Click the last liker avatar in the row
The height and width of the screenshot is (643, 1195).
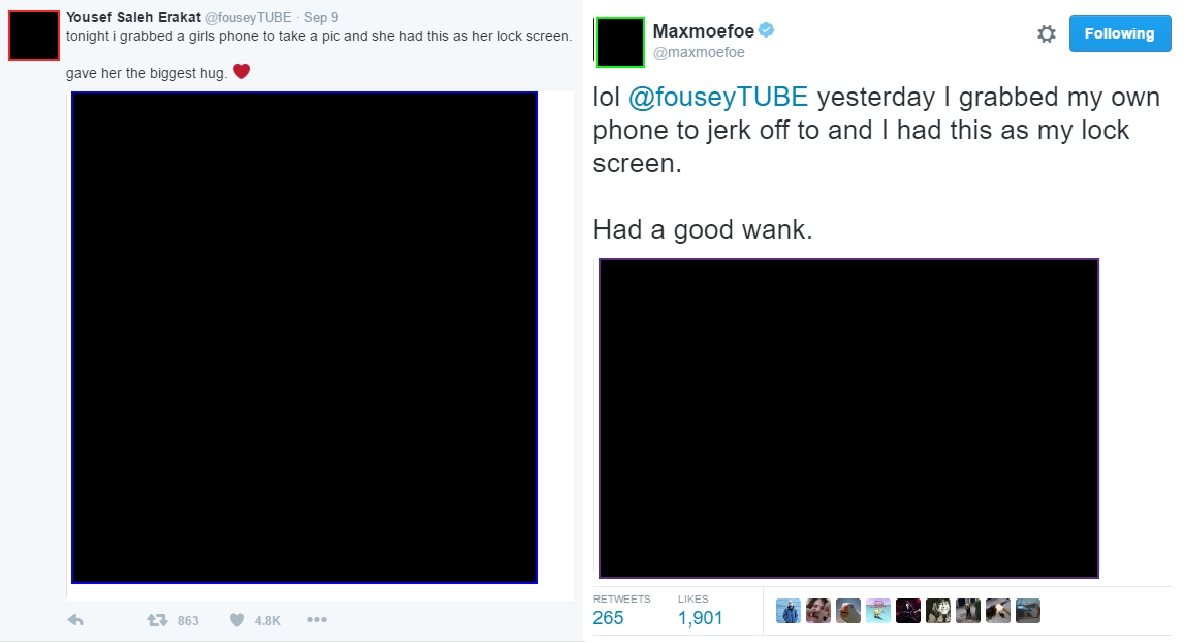pyautogui.click(x=1028, y=610)
